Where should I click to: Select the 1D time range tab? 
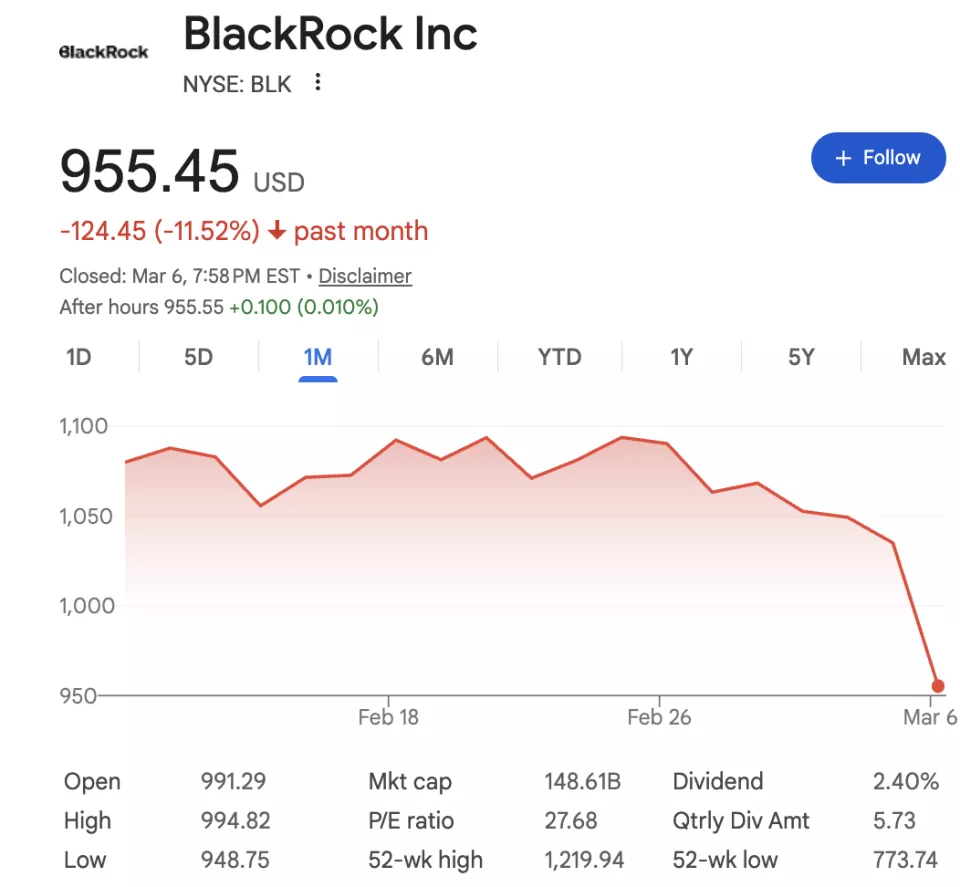coord(79,357)
